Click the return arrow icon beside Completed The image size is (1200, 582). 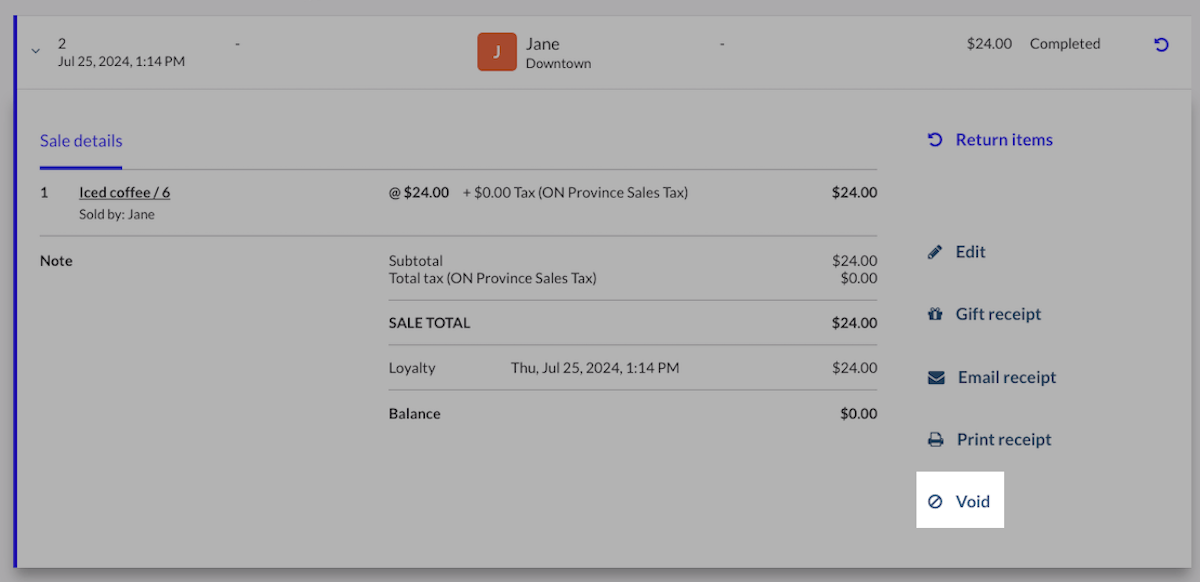(x=1161, y=45)
